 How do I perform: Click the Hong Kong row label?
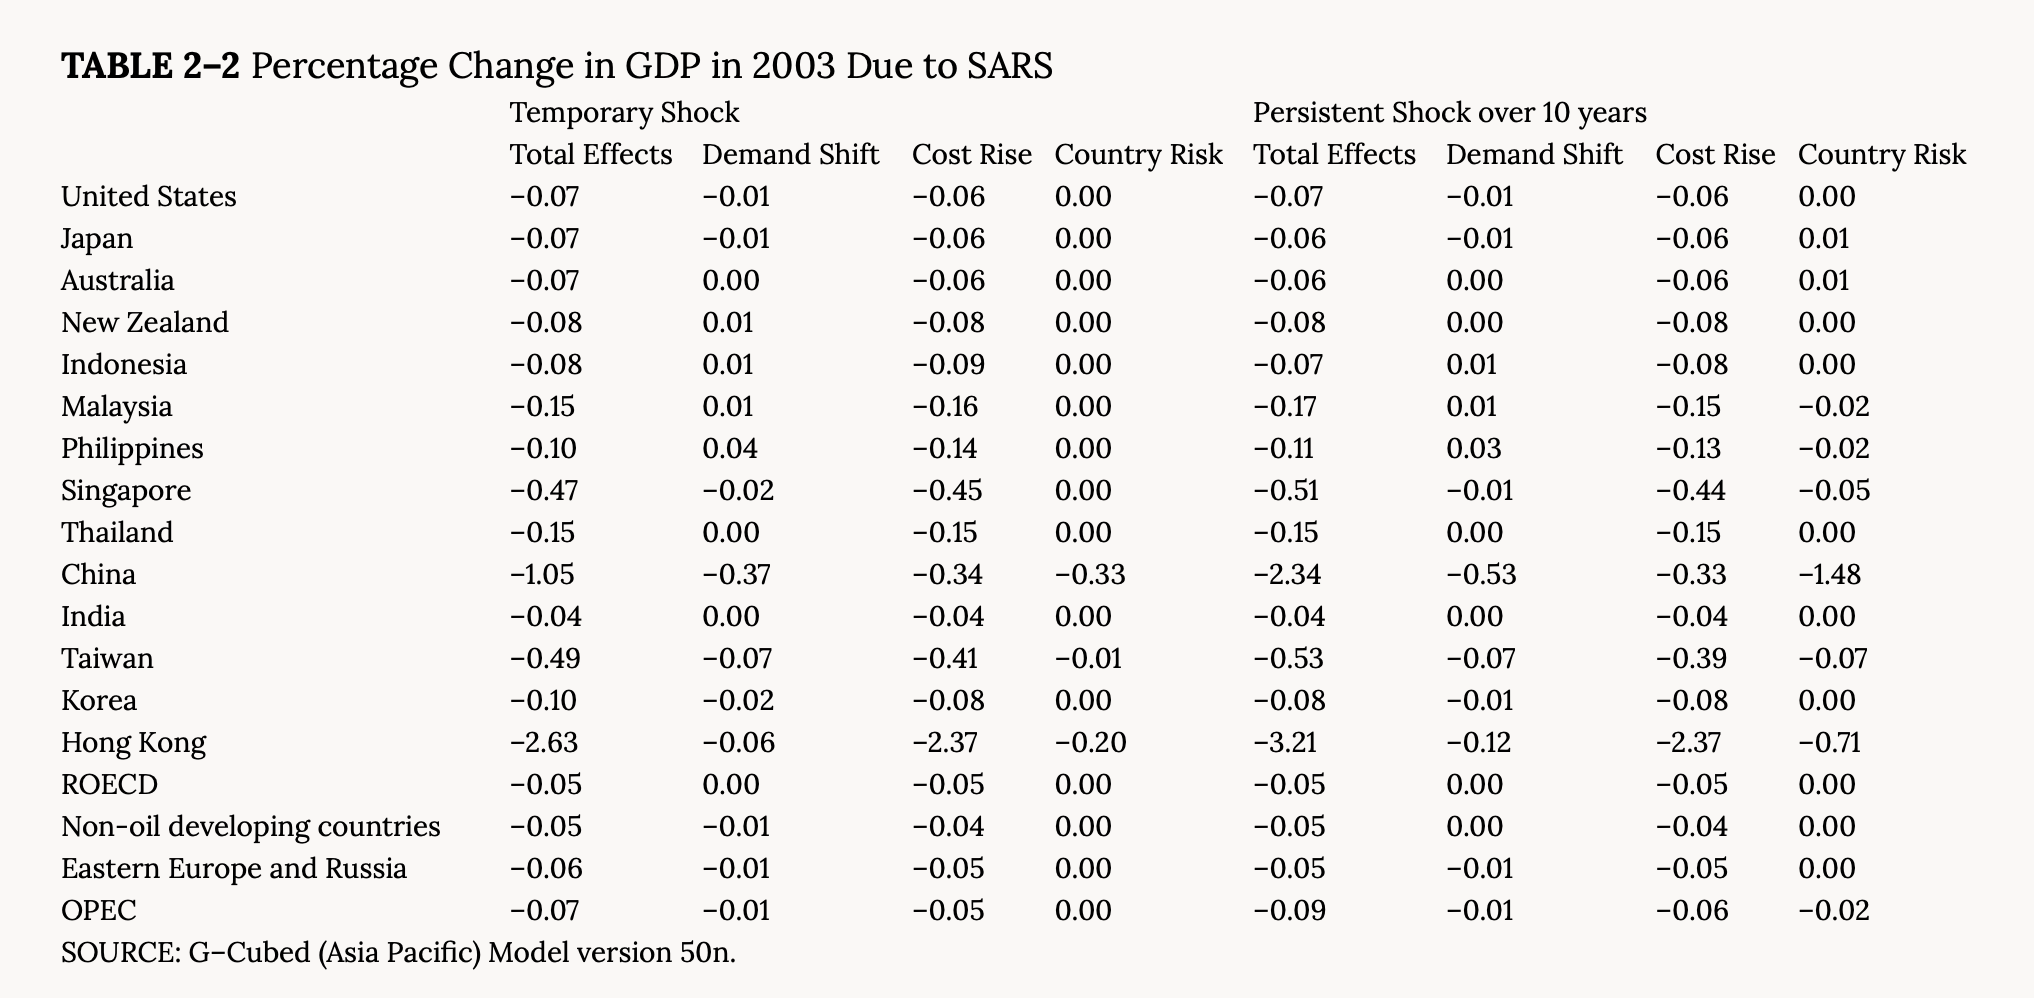[x=133, y=742]
